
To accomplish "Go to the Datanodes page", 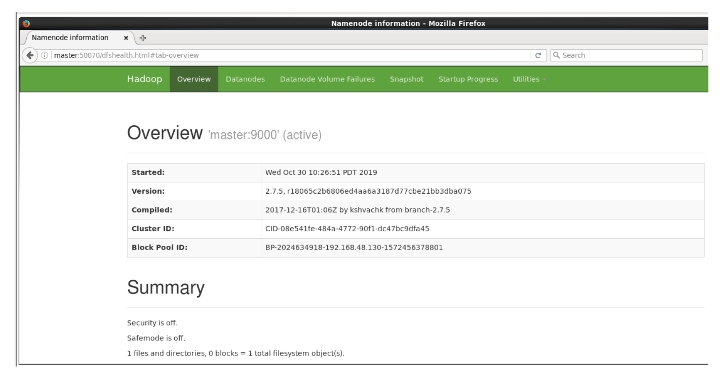I will point(245,79).
